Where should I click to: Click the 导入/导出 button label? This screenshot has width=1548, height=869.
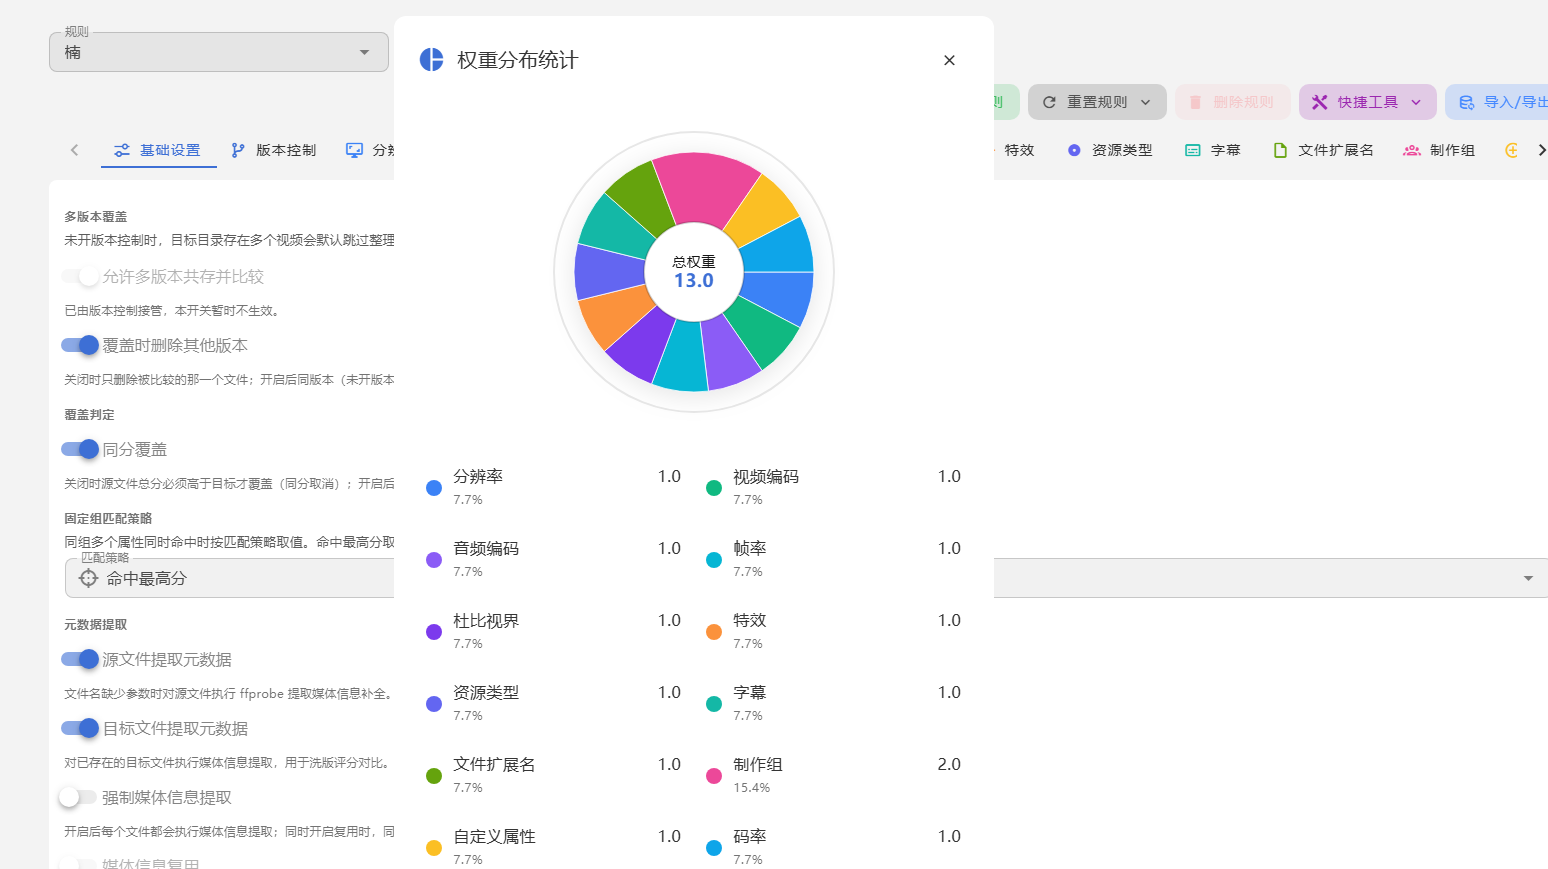(1515, 102)
